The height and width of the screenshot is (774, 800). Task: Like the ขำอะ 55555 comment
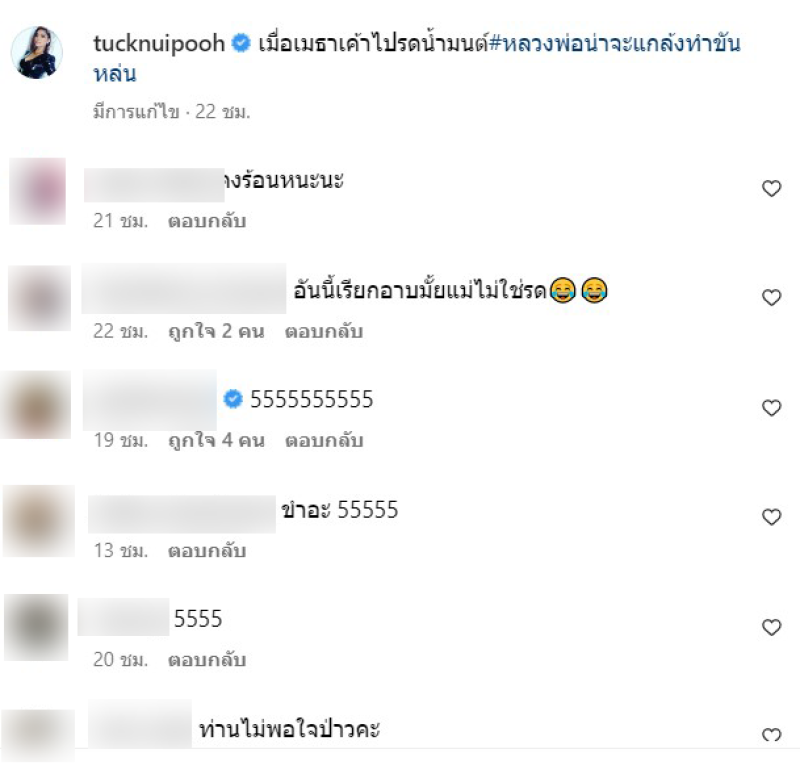(771, 517)
